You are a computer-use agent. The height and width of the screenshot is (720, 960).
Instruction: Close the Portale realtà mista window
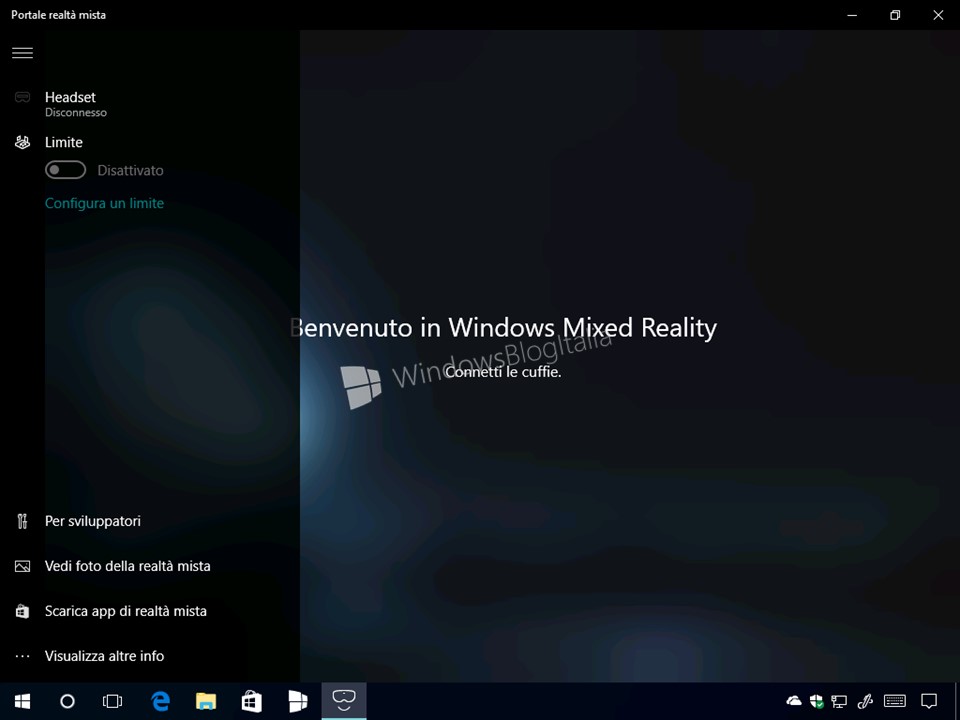coord(938,15)
